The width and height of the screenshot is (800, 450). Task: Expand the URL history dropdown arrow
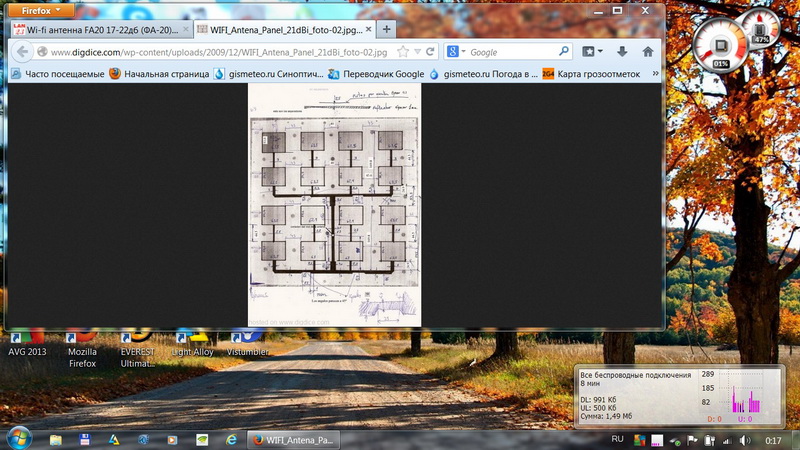click(417, 52)
